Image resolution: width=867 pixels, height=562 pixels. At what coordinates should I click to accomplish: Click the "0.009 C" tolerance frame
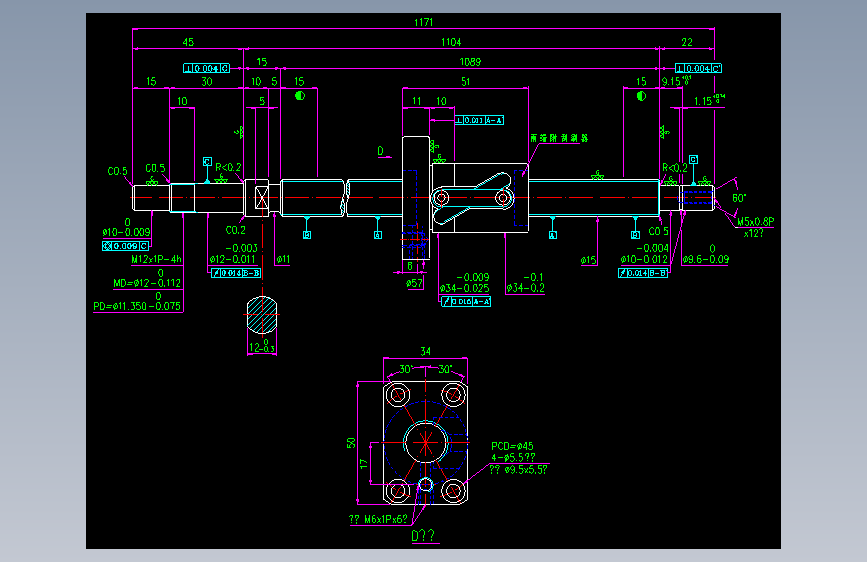pyautogui.click(x=126, y=246)
